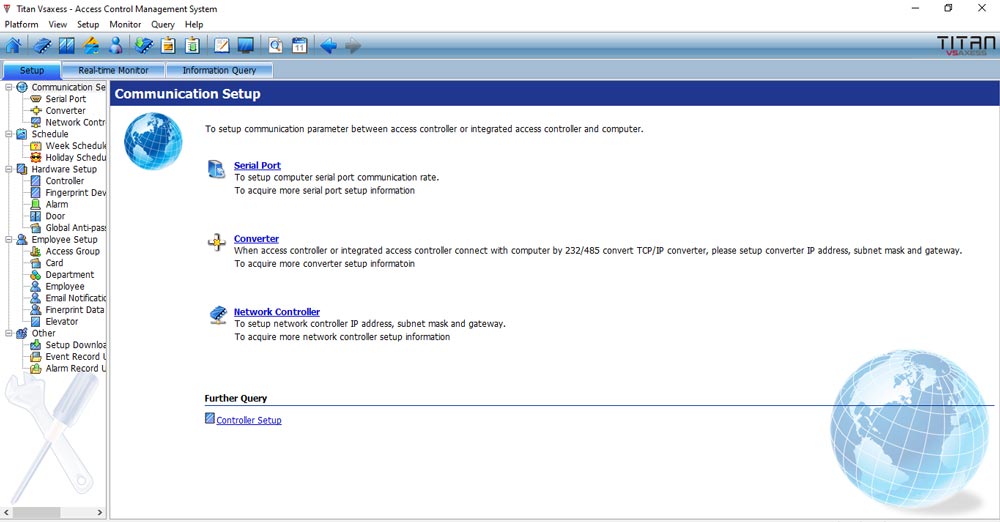Select Alarm in the sidebar tree
Screen dimensions: 1000x522
point(57,204)
